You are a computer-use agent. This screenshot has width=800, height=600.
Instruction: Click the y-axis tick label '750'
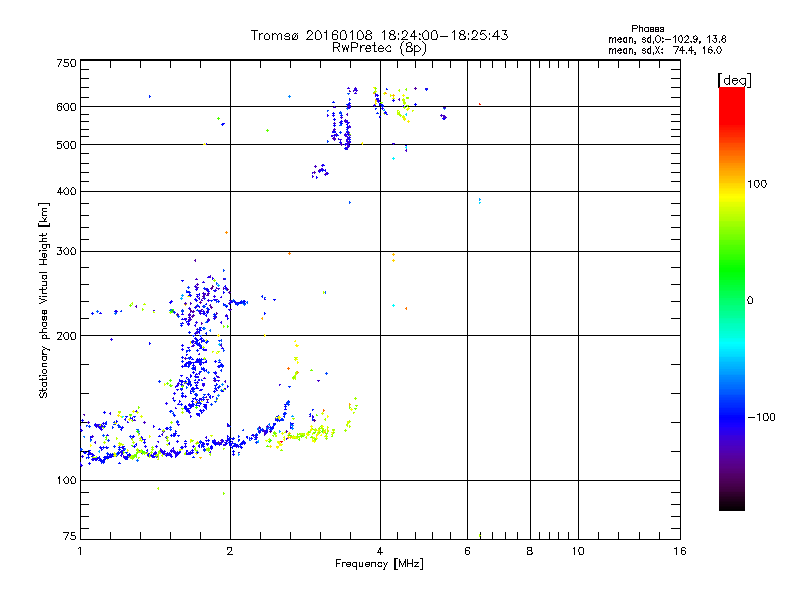tap(66, 63)
